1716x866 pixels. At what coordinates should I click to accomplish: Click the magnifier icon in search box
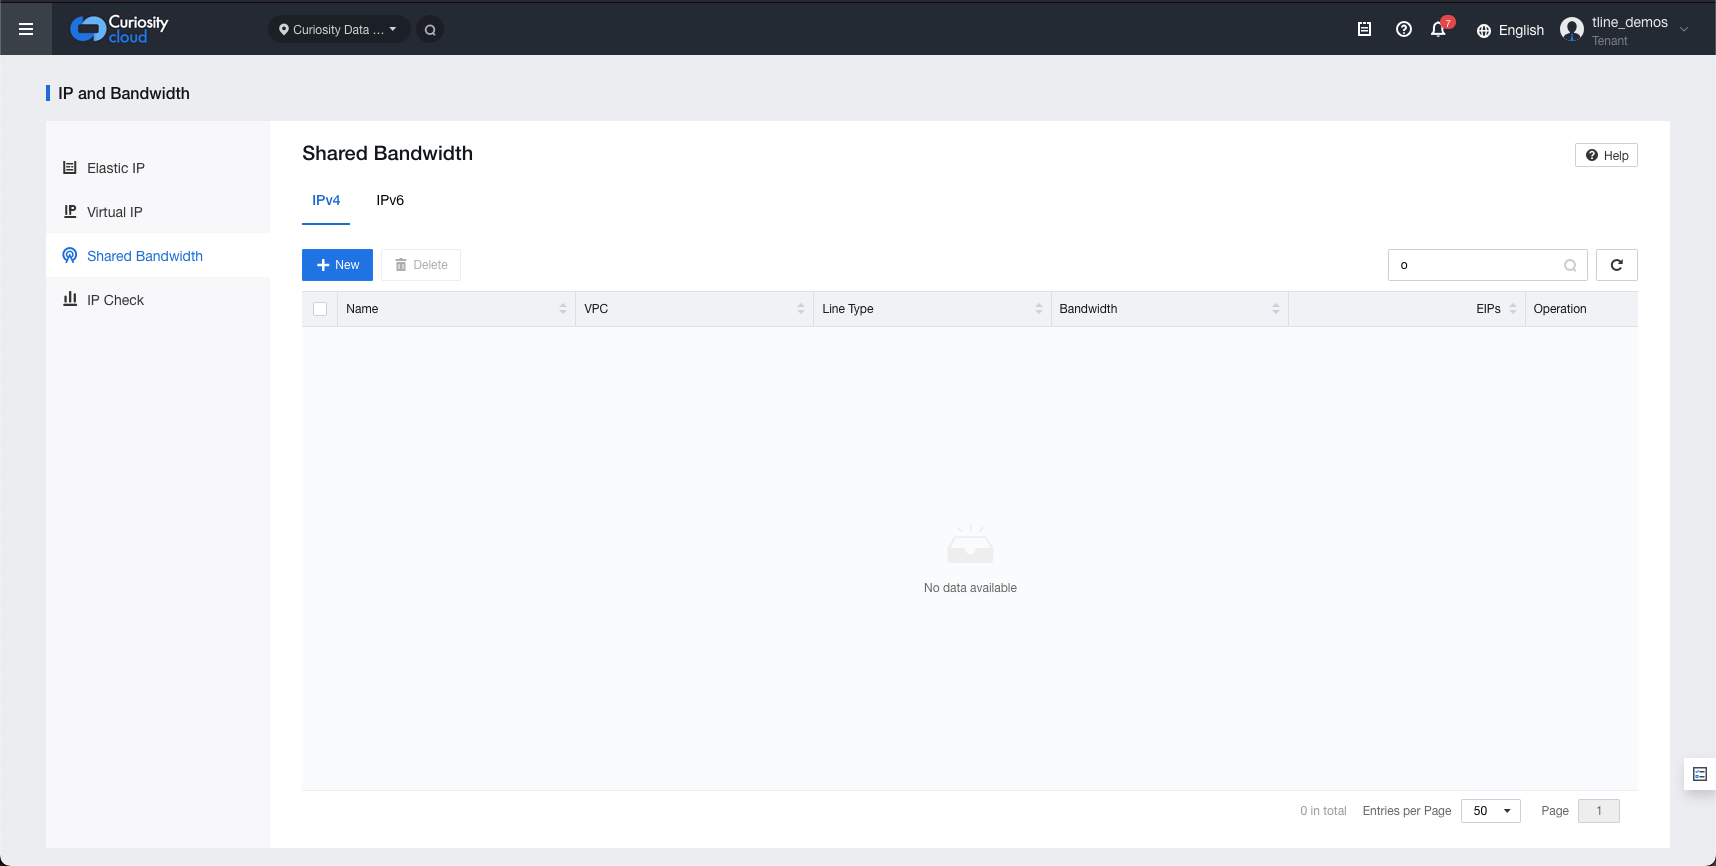point(1570,265)
